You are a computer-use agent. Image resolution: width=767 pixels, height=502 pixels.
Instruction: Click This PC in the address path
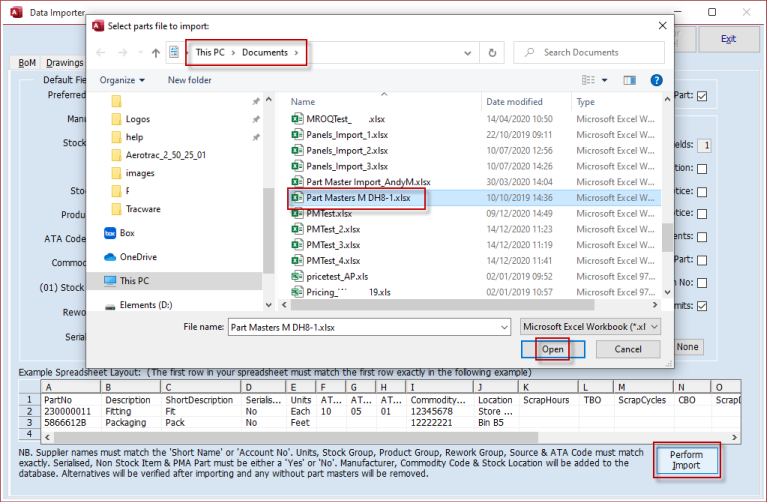click(210, 52)
